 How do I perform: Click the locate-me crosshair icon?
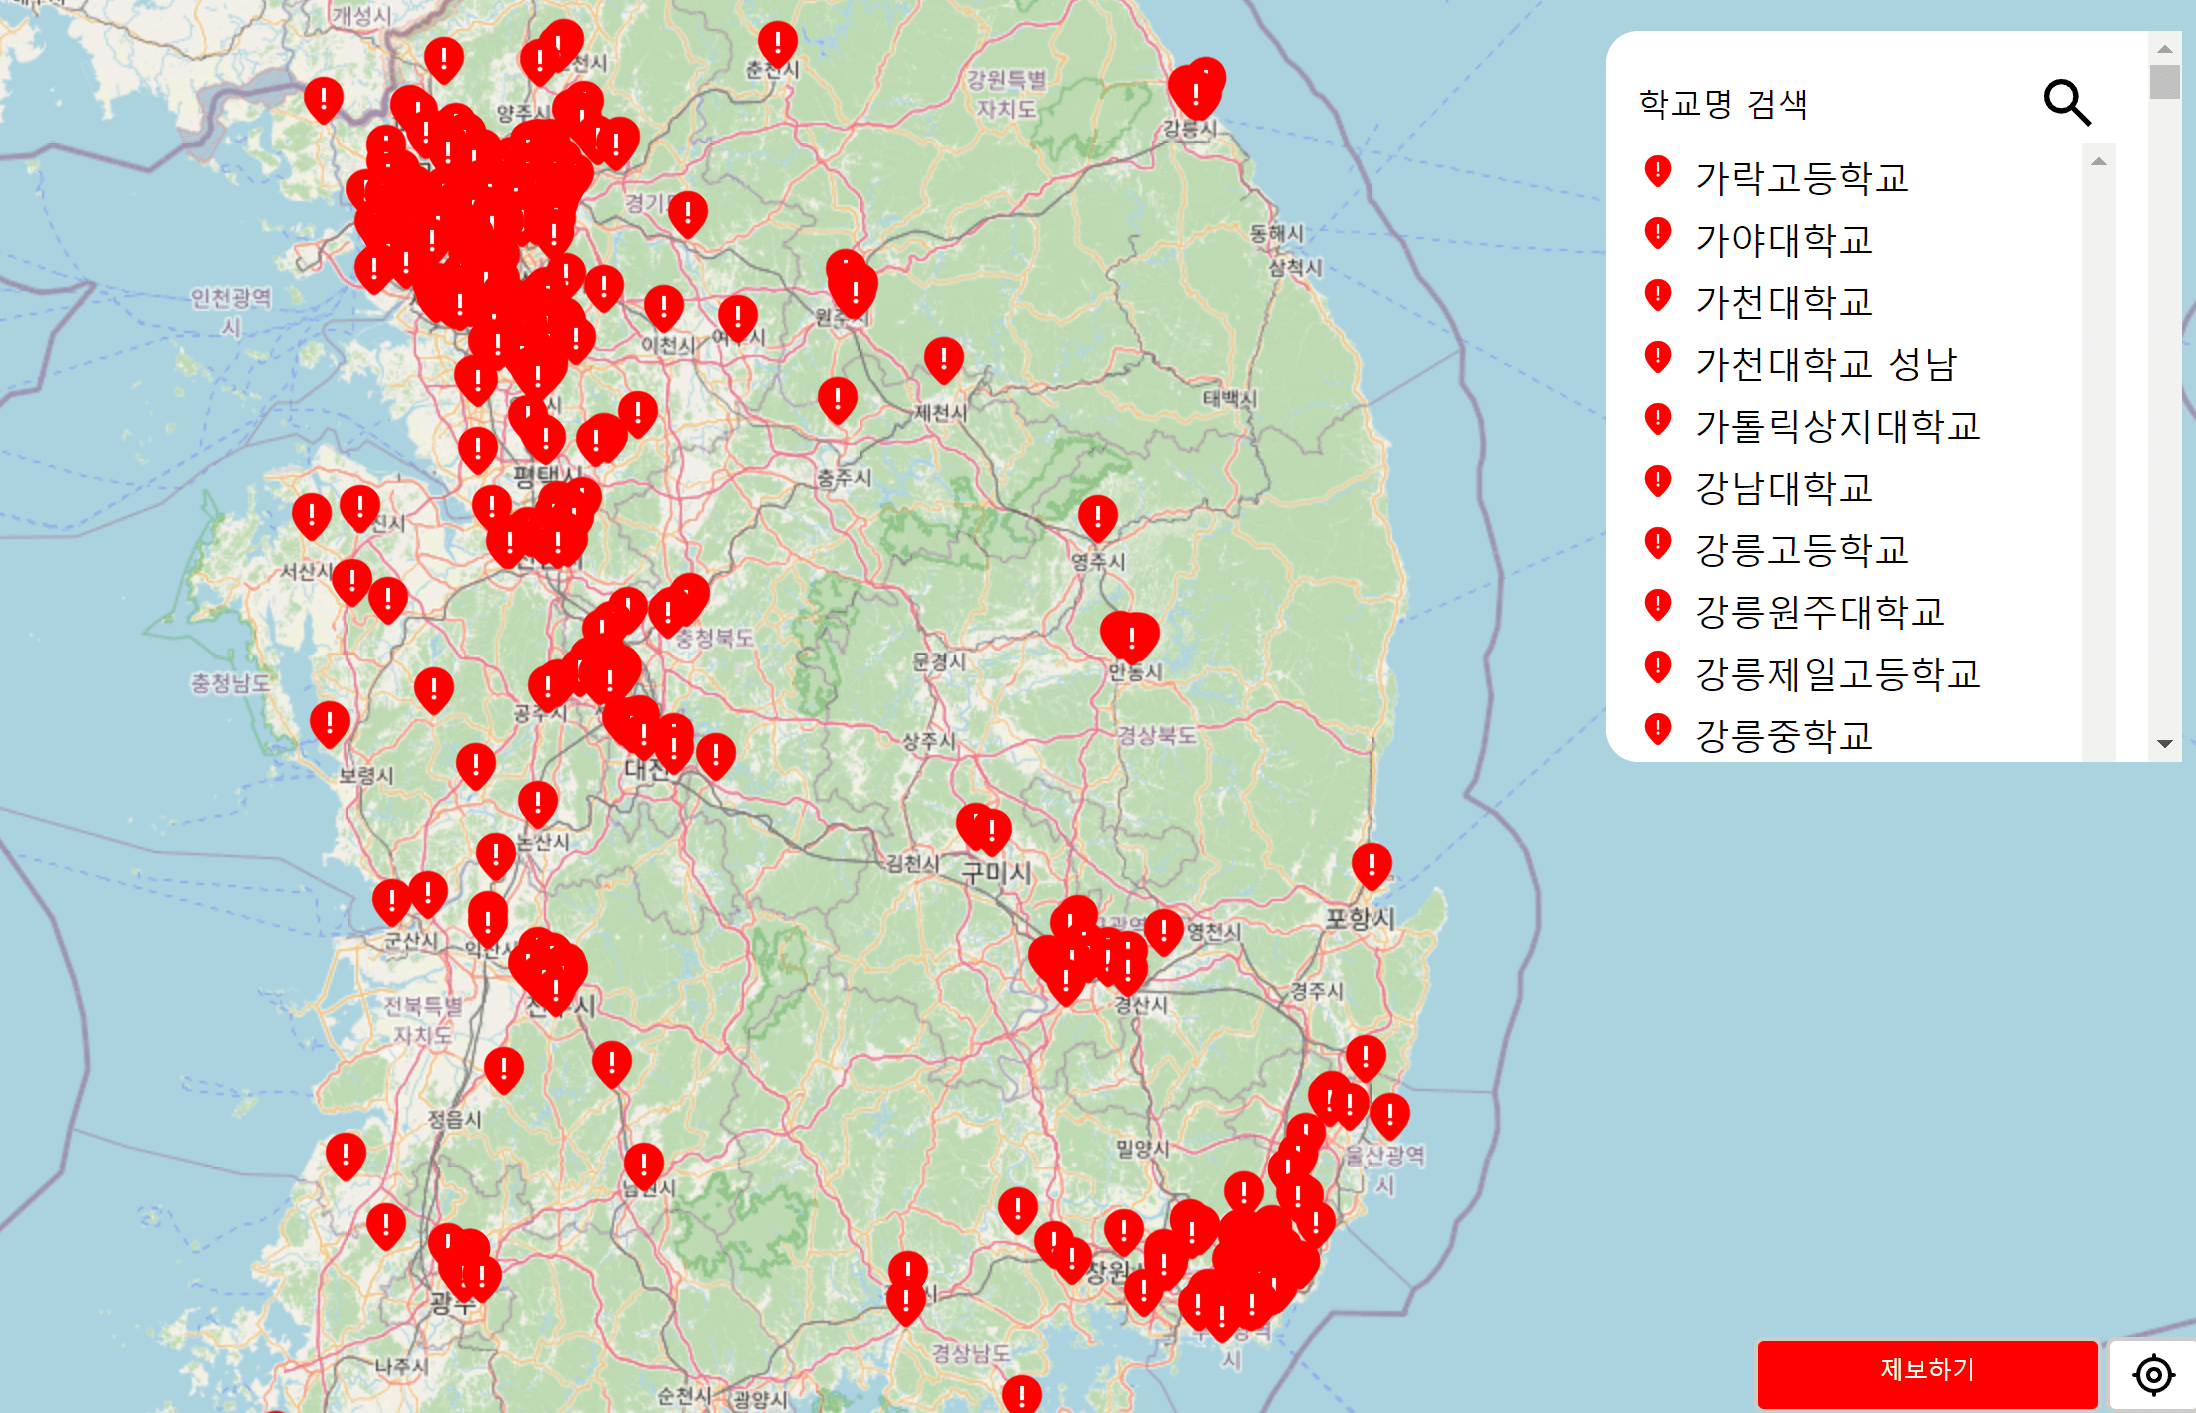tap(2153, 1374)
